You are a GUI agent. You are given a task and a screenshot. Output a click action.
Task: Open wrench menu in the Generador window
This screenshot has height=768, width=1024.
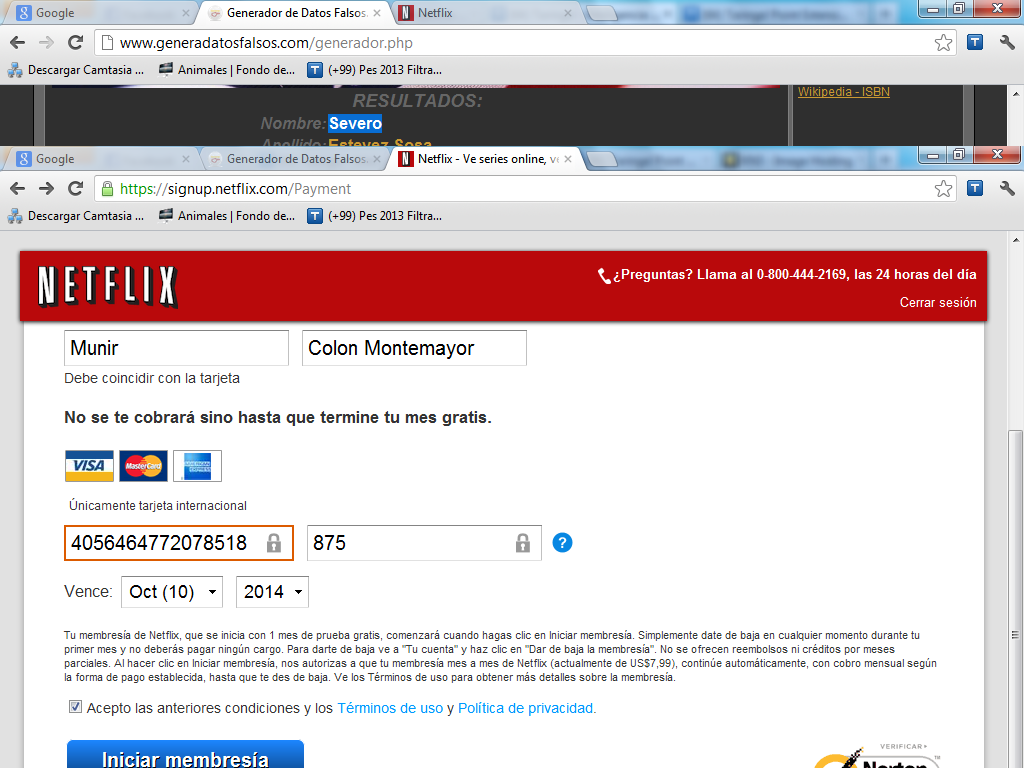[1007, 42]
